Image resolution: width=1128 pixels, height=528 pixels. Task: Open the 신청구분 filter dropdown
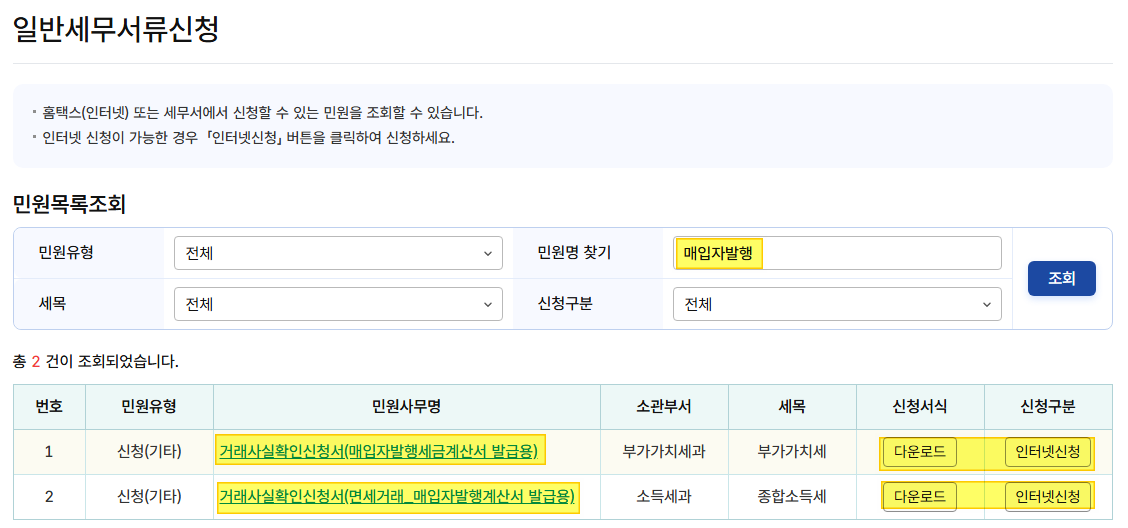click(837, 304)
